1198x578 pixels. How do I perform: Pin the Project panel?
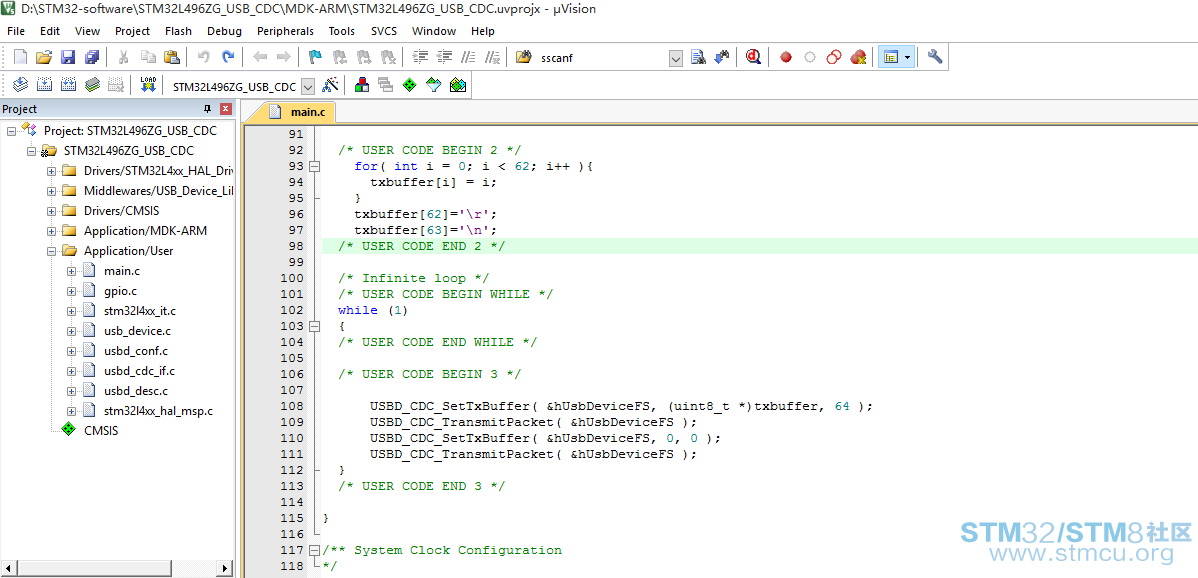[x=207, y=109]
